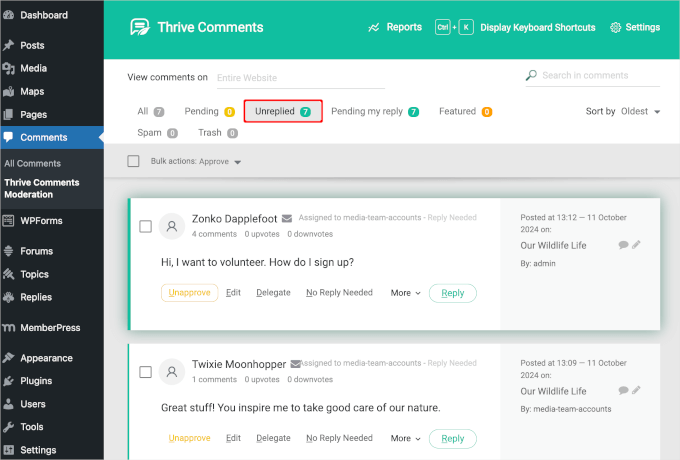Open Thrive Comments Moderation submenu item
Screen dimensions: 680x460
[42, 188]
